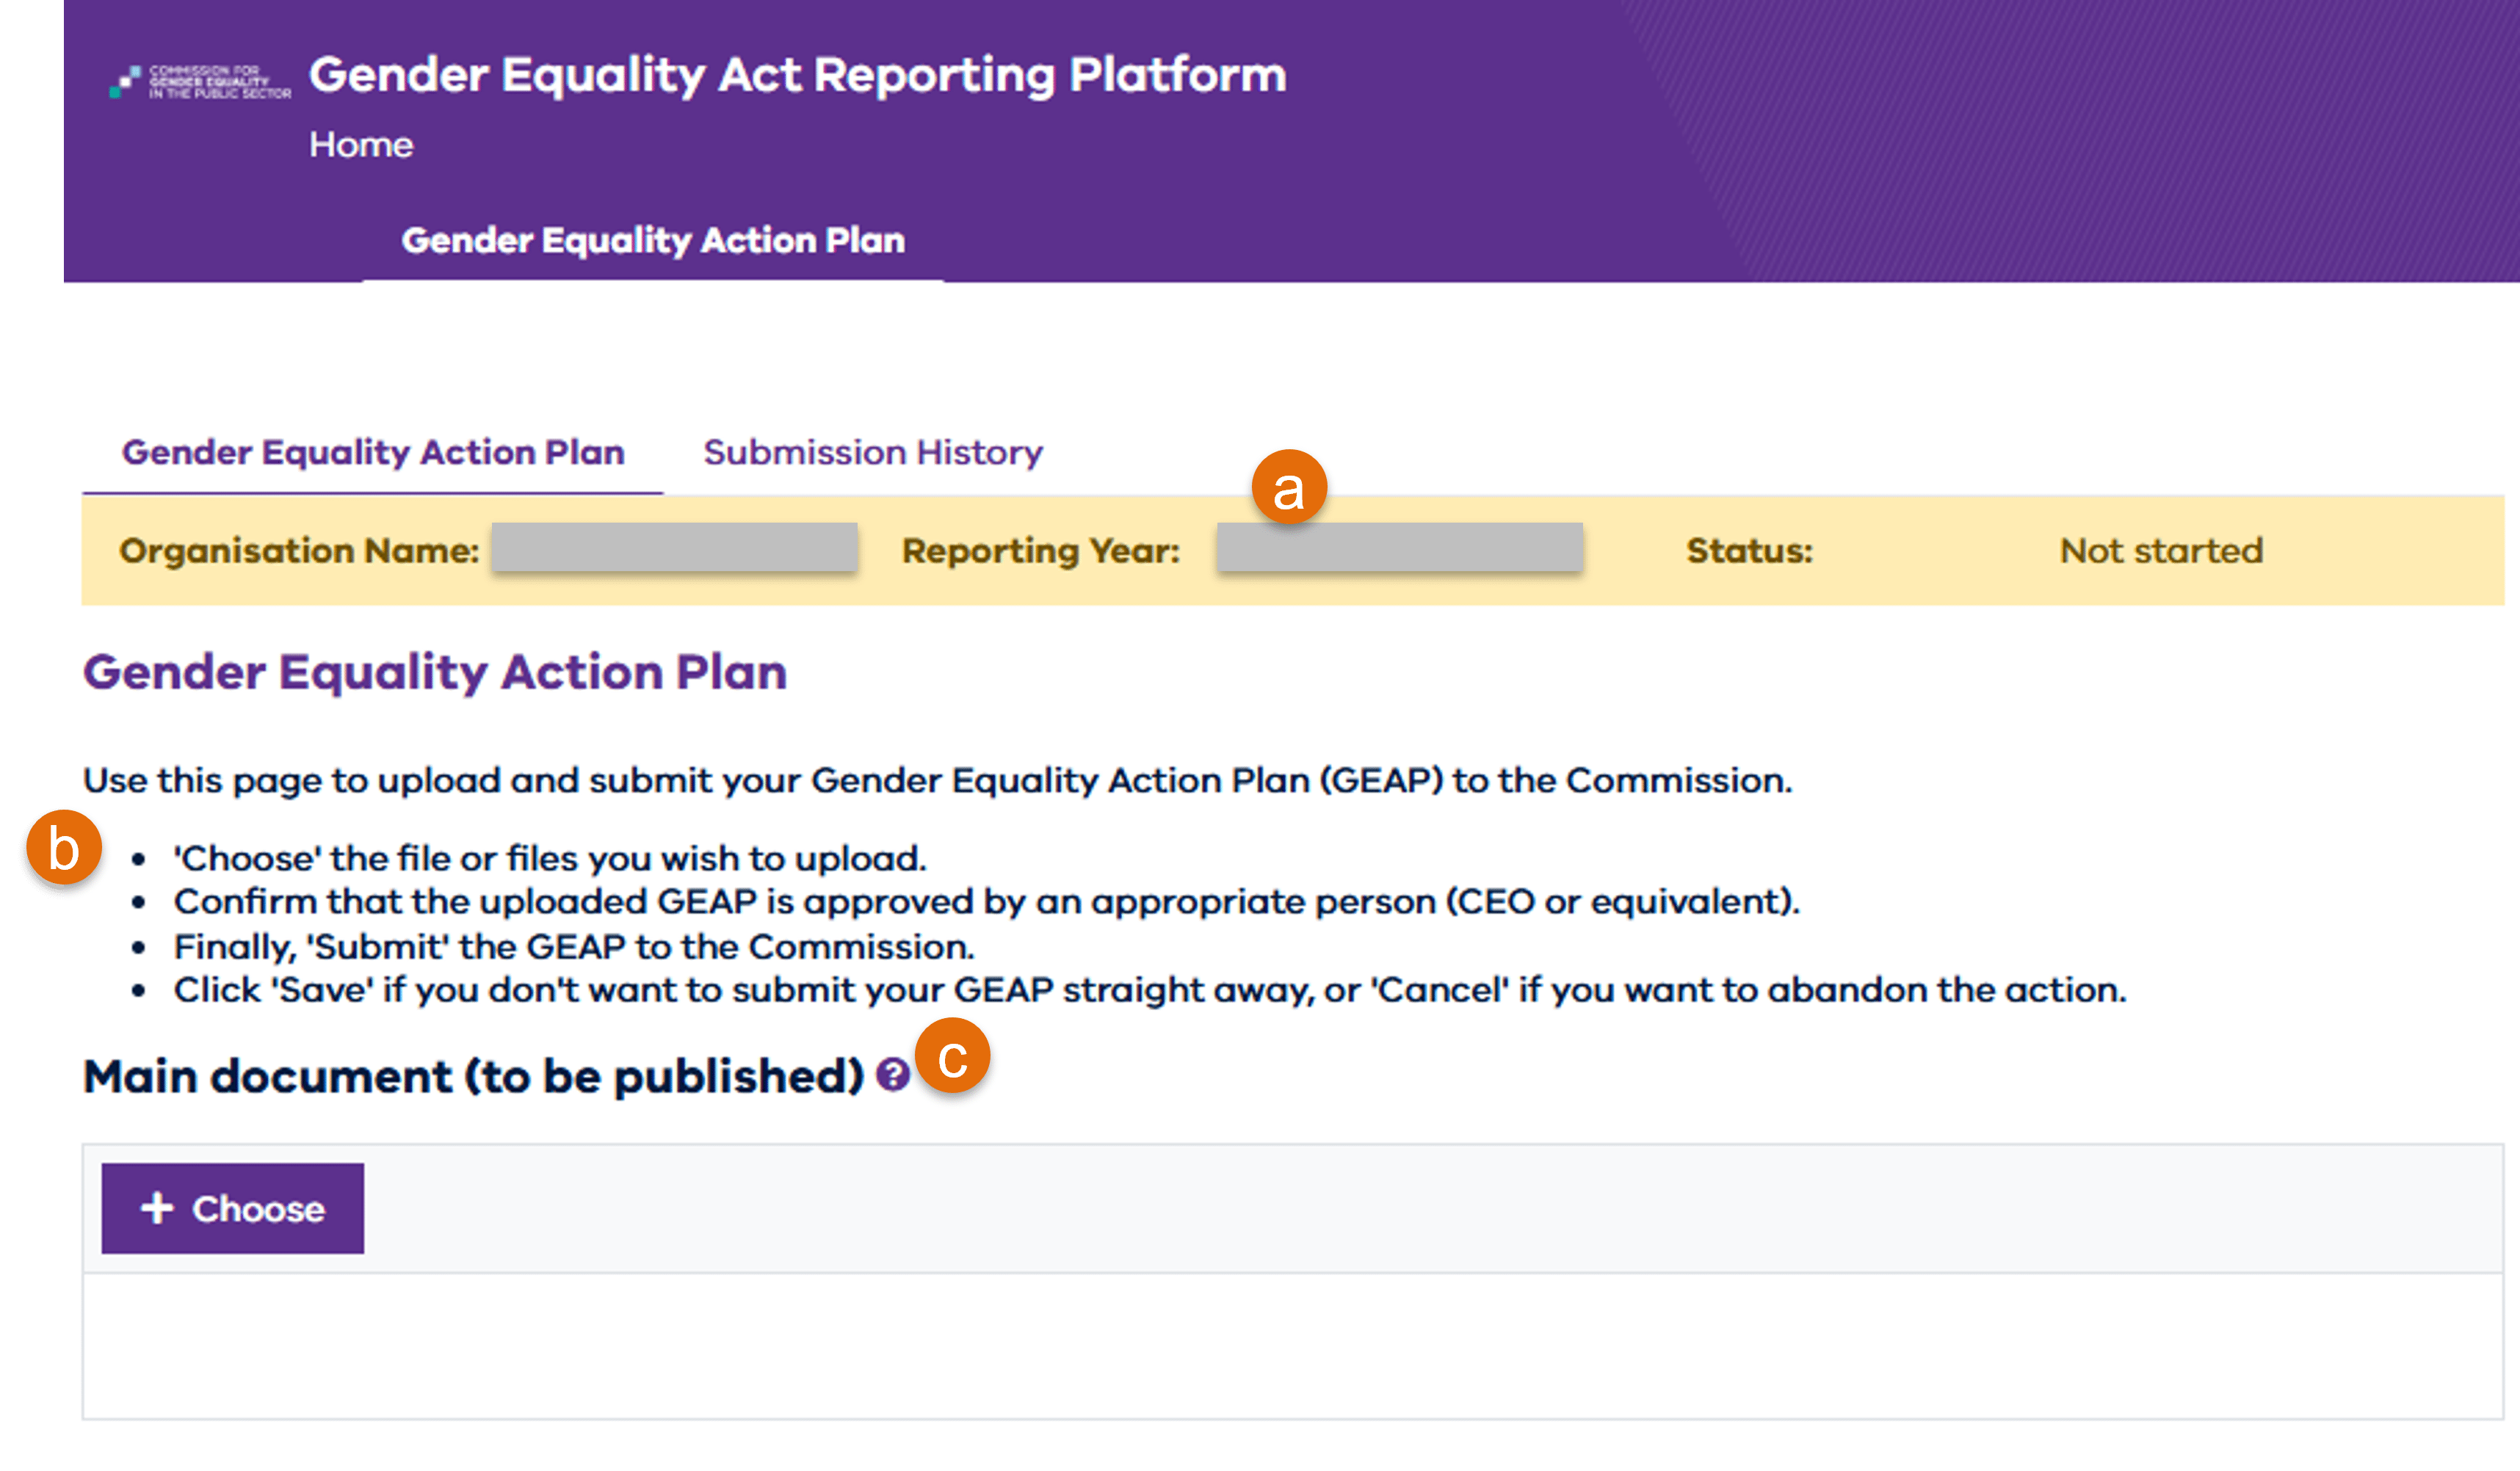Open the help icon beside Main document
2520x1471 pixels.
892,1075
